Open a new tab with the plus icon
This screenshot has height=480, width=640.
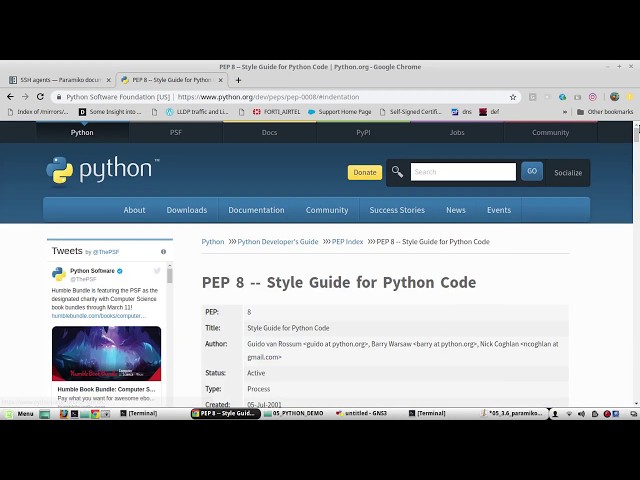(238, 80)
